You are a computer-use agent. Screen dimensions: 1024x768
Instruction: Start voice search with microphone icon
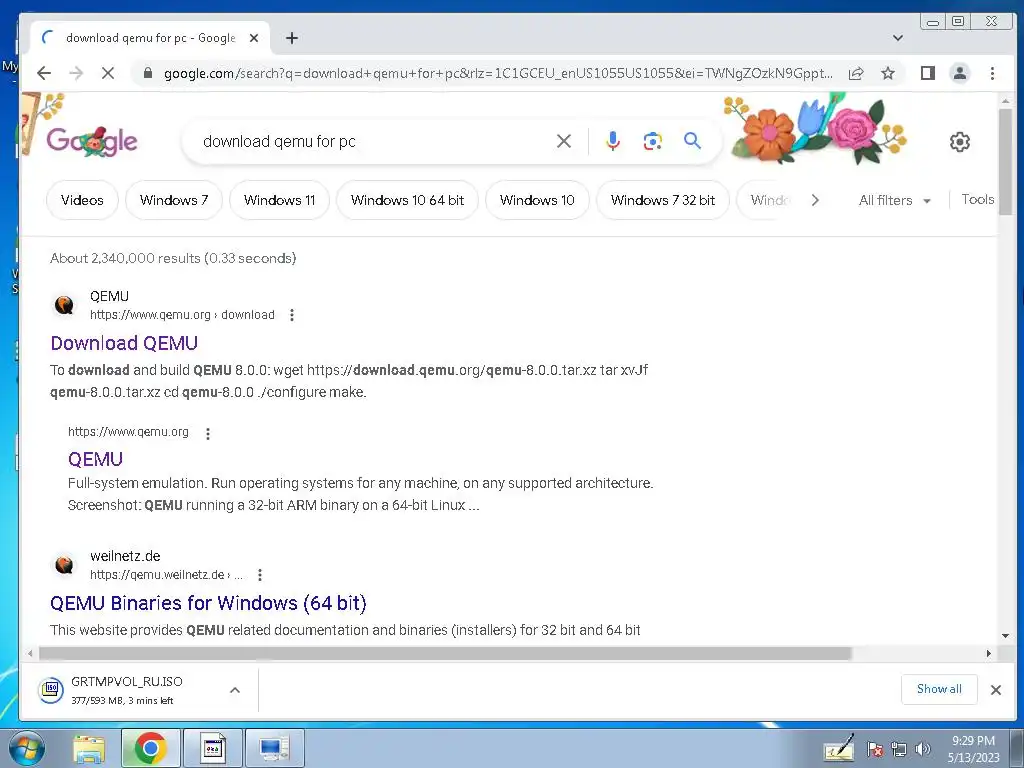[613, 141]
